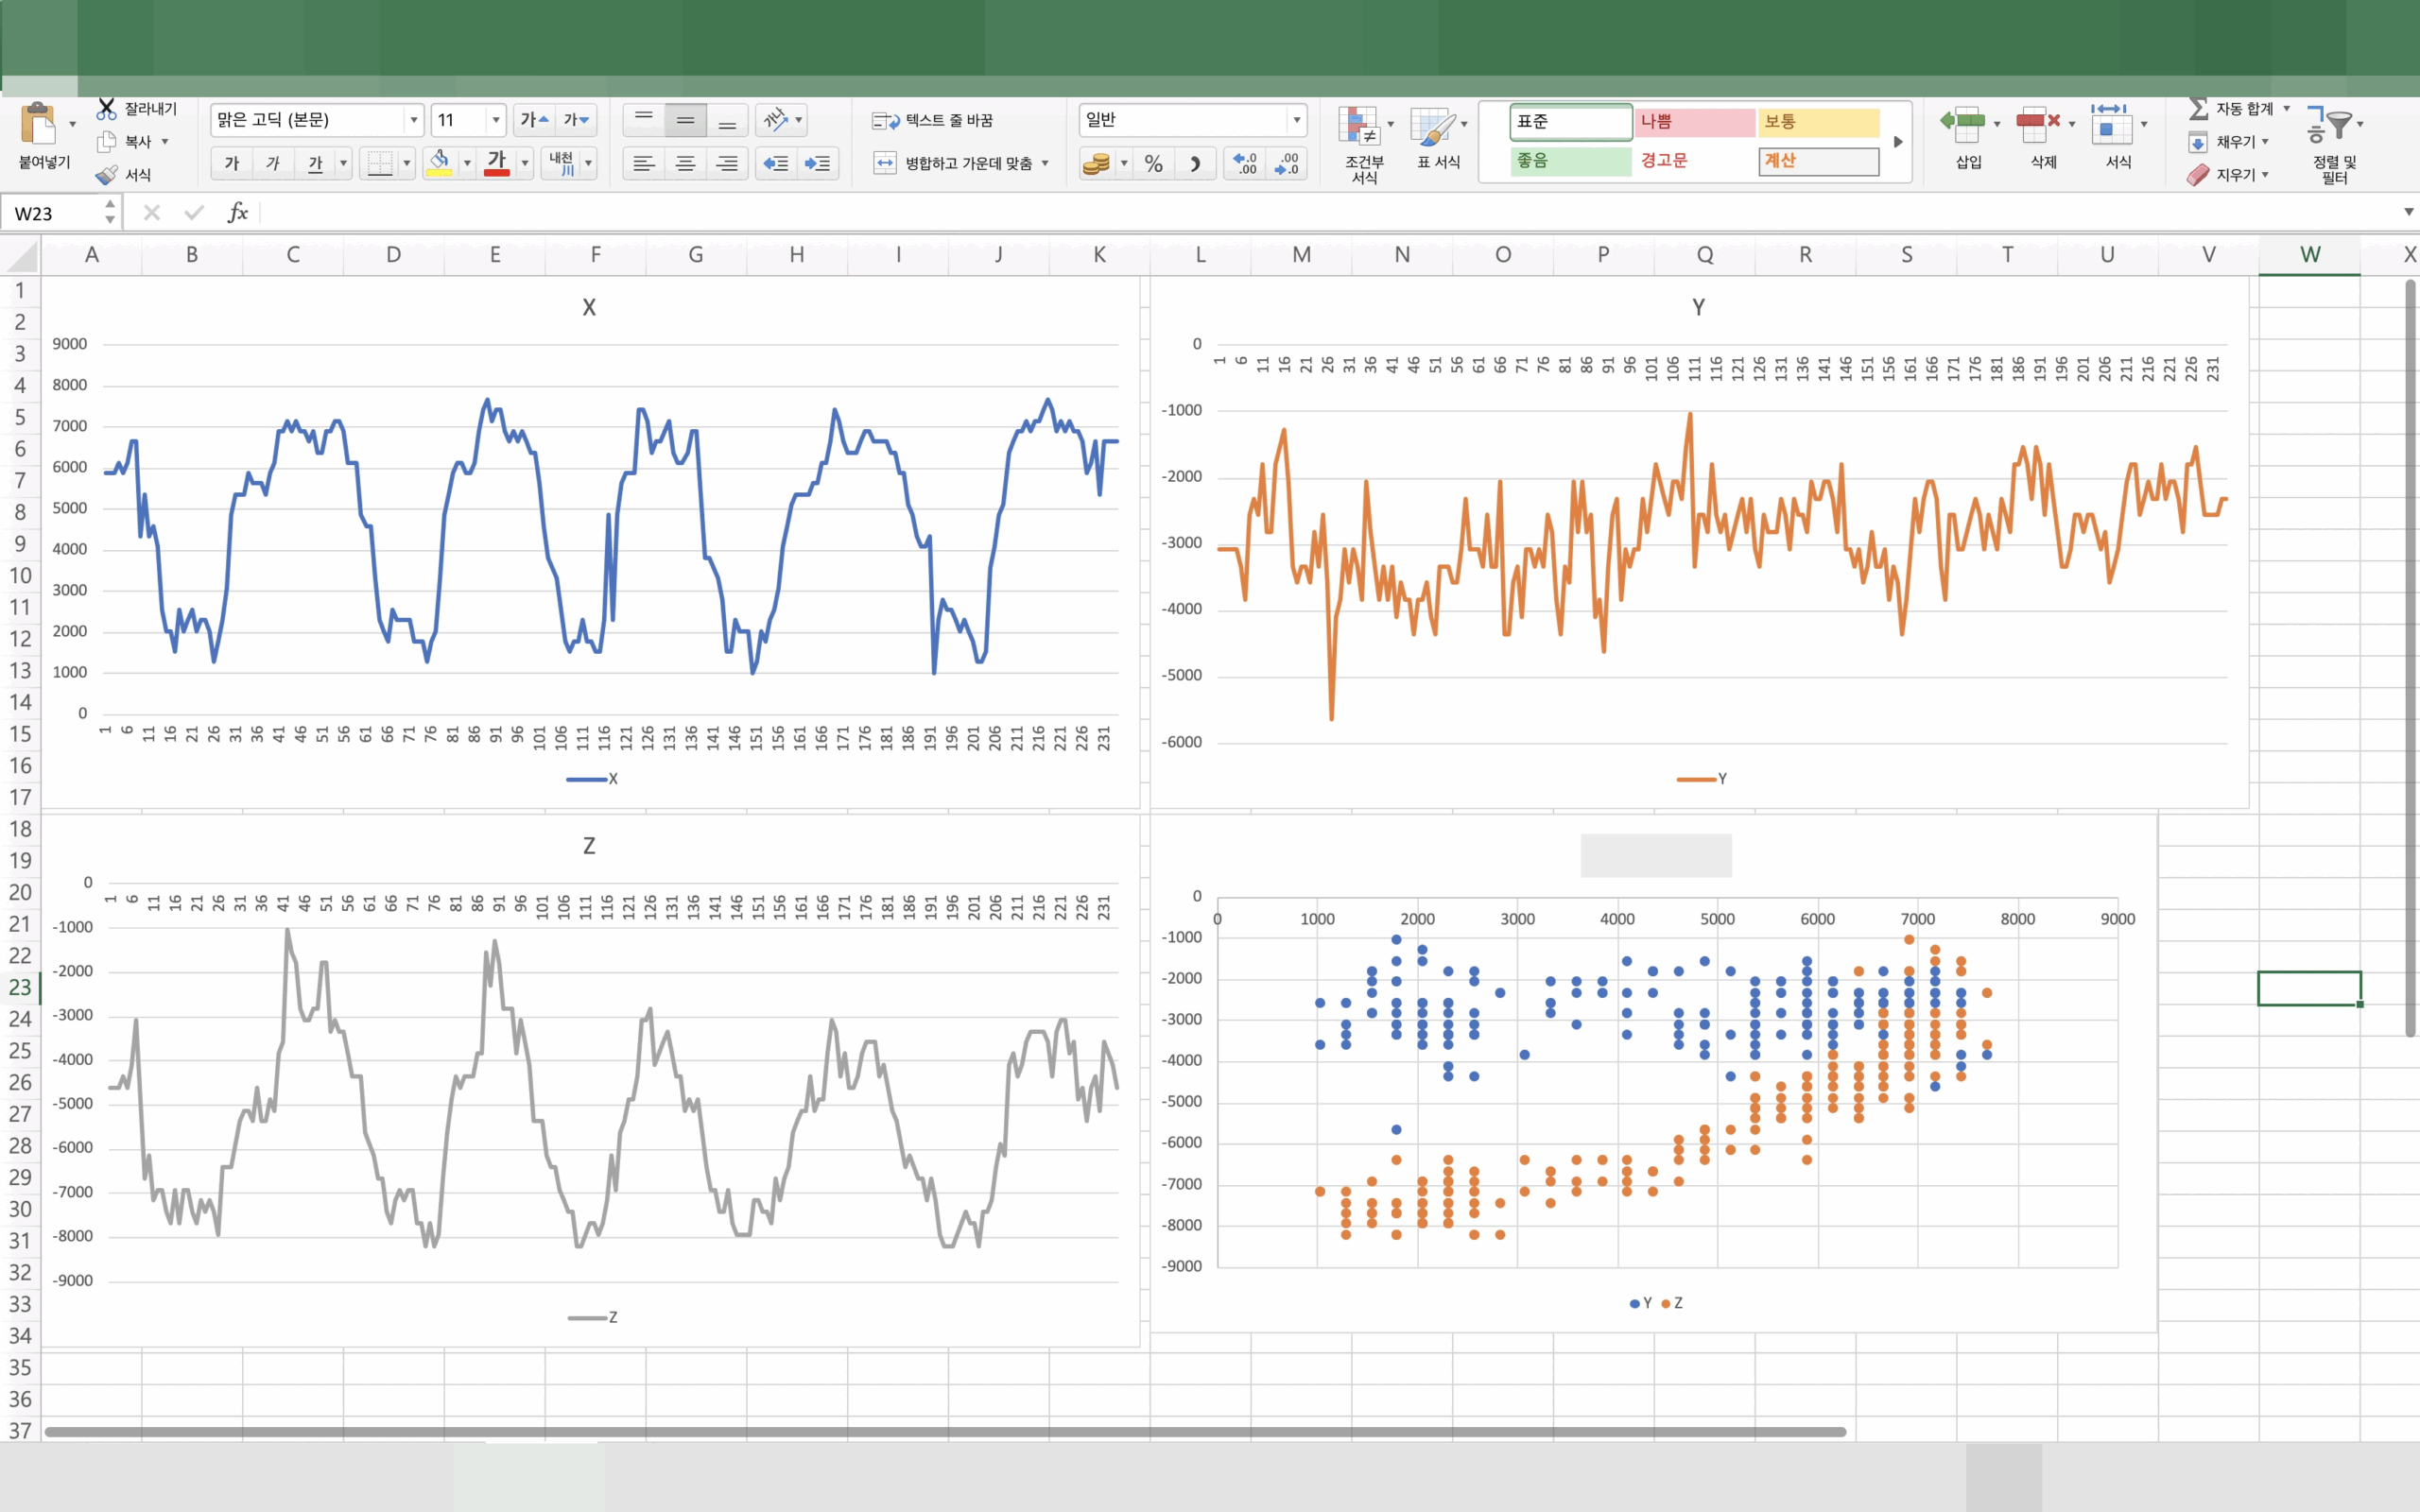This screenshot has width=2420, height=1512.
Task: Click Wrap Text (텍스트 줄 바꿈) button
Action: click(932, 120)
